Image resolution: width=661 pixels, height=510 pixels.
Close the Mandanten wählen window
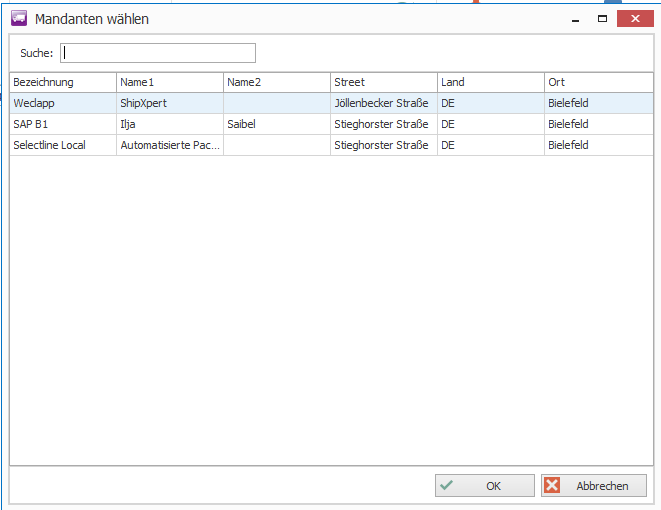click(x=635, y=19)
